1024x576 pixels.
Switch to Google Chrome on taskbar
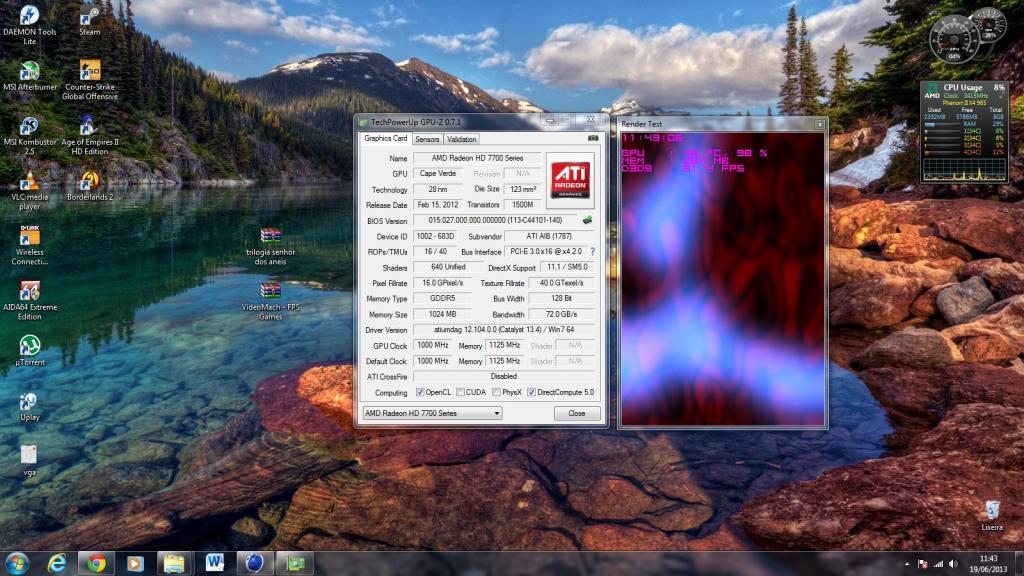[96, 563]
